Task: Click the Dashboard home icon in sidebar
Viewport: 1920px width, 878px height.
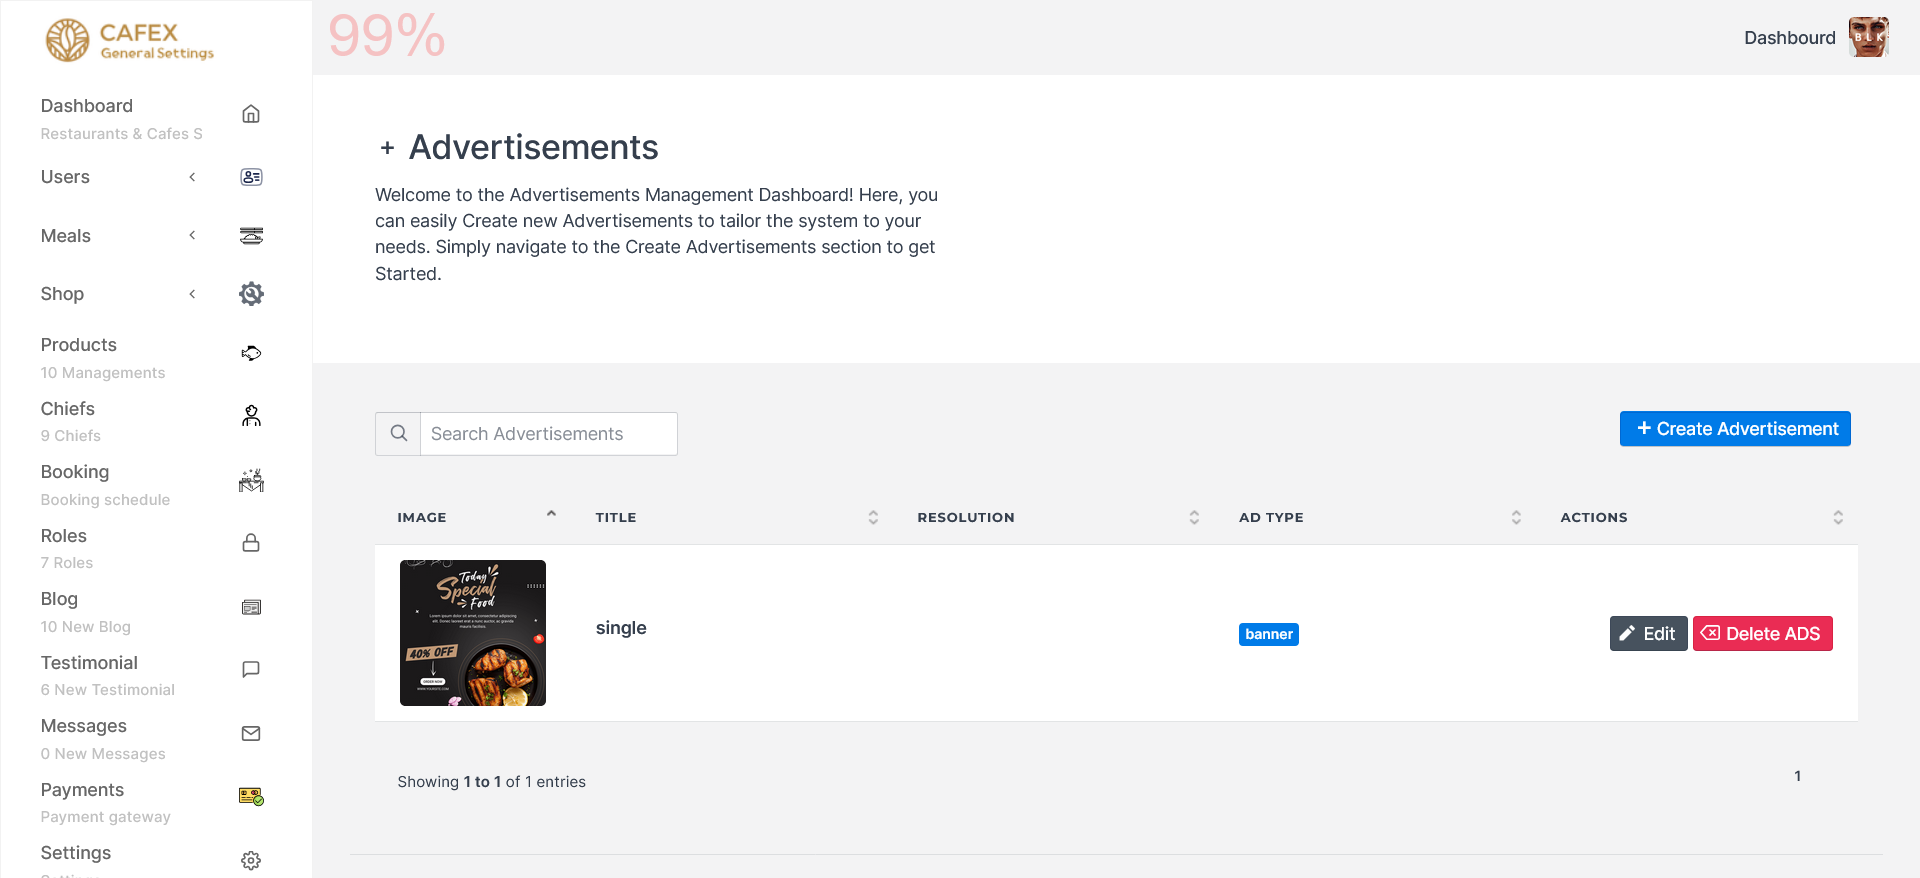Action: [251, 114]
